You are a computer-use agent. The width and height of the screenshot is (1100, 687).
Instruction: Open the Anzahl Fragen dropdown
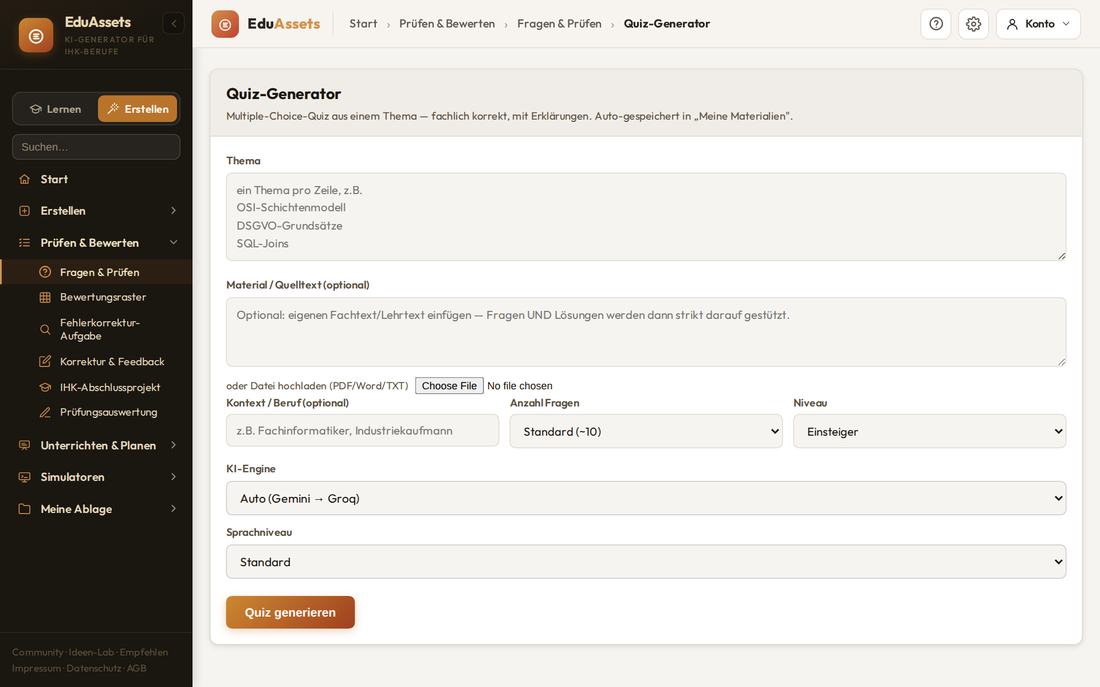click(x=645, y=432)
